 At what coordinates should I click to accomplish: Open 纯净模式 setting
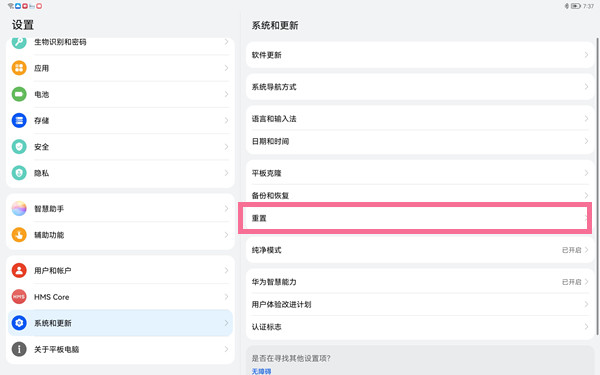click(420, 250)
